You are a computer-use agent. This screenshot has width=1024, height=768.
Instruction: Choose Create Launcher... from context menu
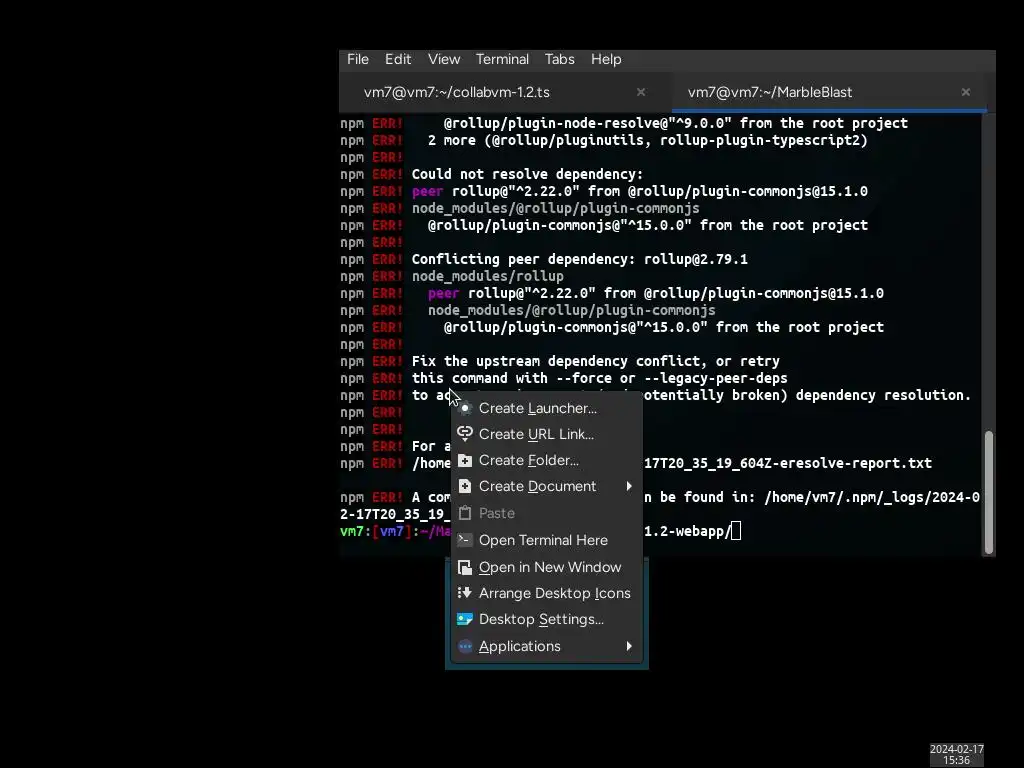[547, 408]
